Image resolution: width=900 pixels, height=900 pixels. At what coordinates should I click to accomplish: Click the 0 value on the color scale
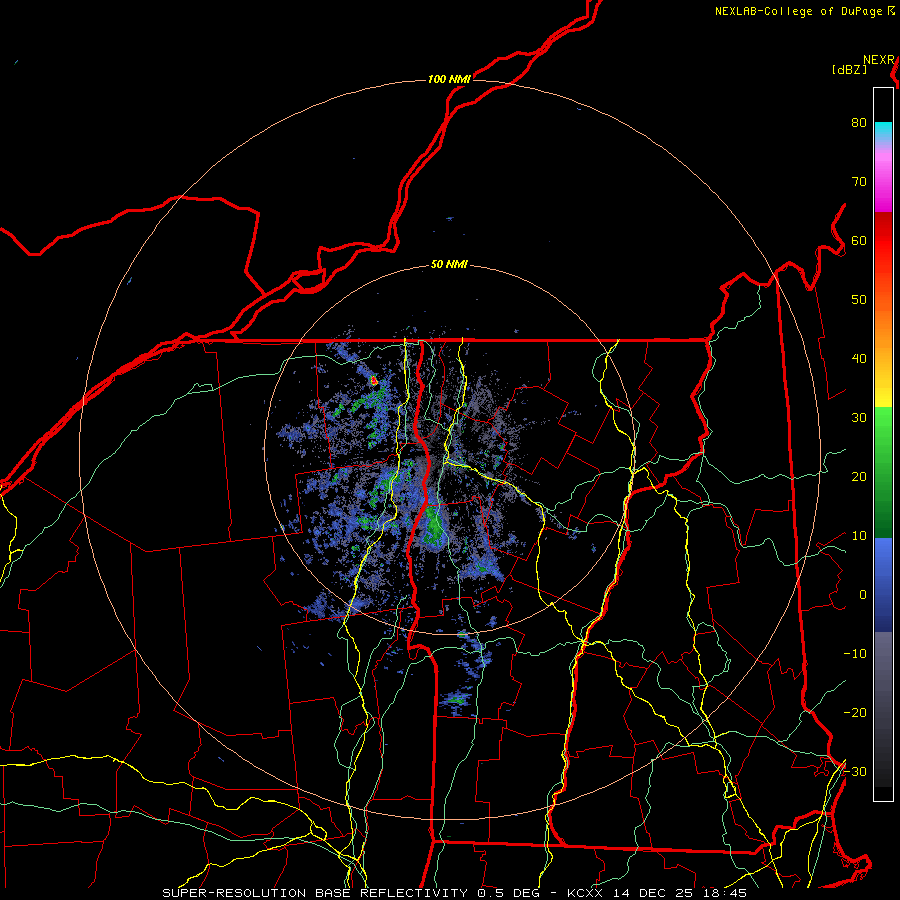(863, 595)
